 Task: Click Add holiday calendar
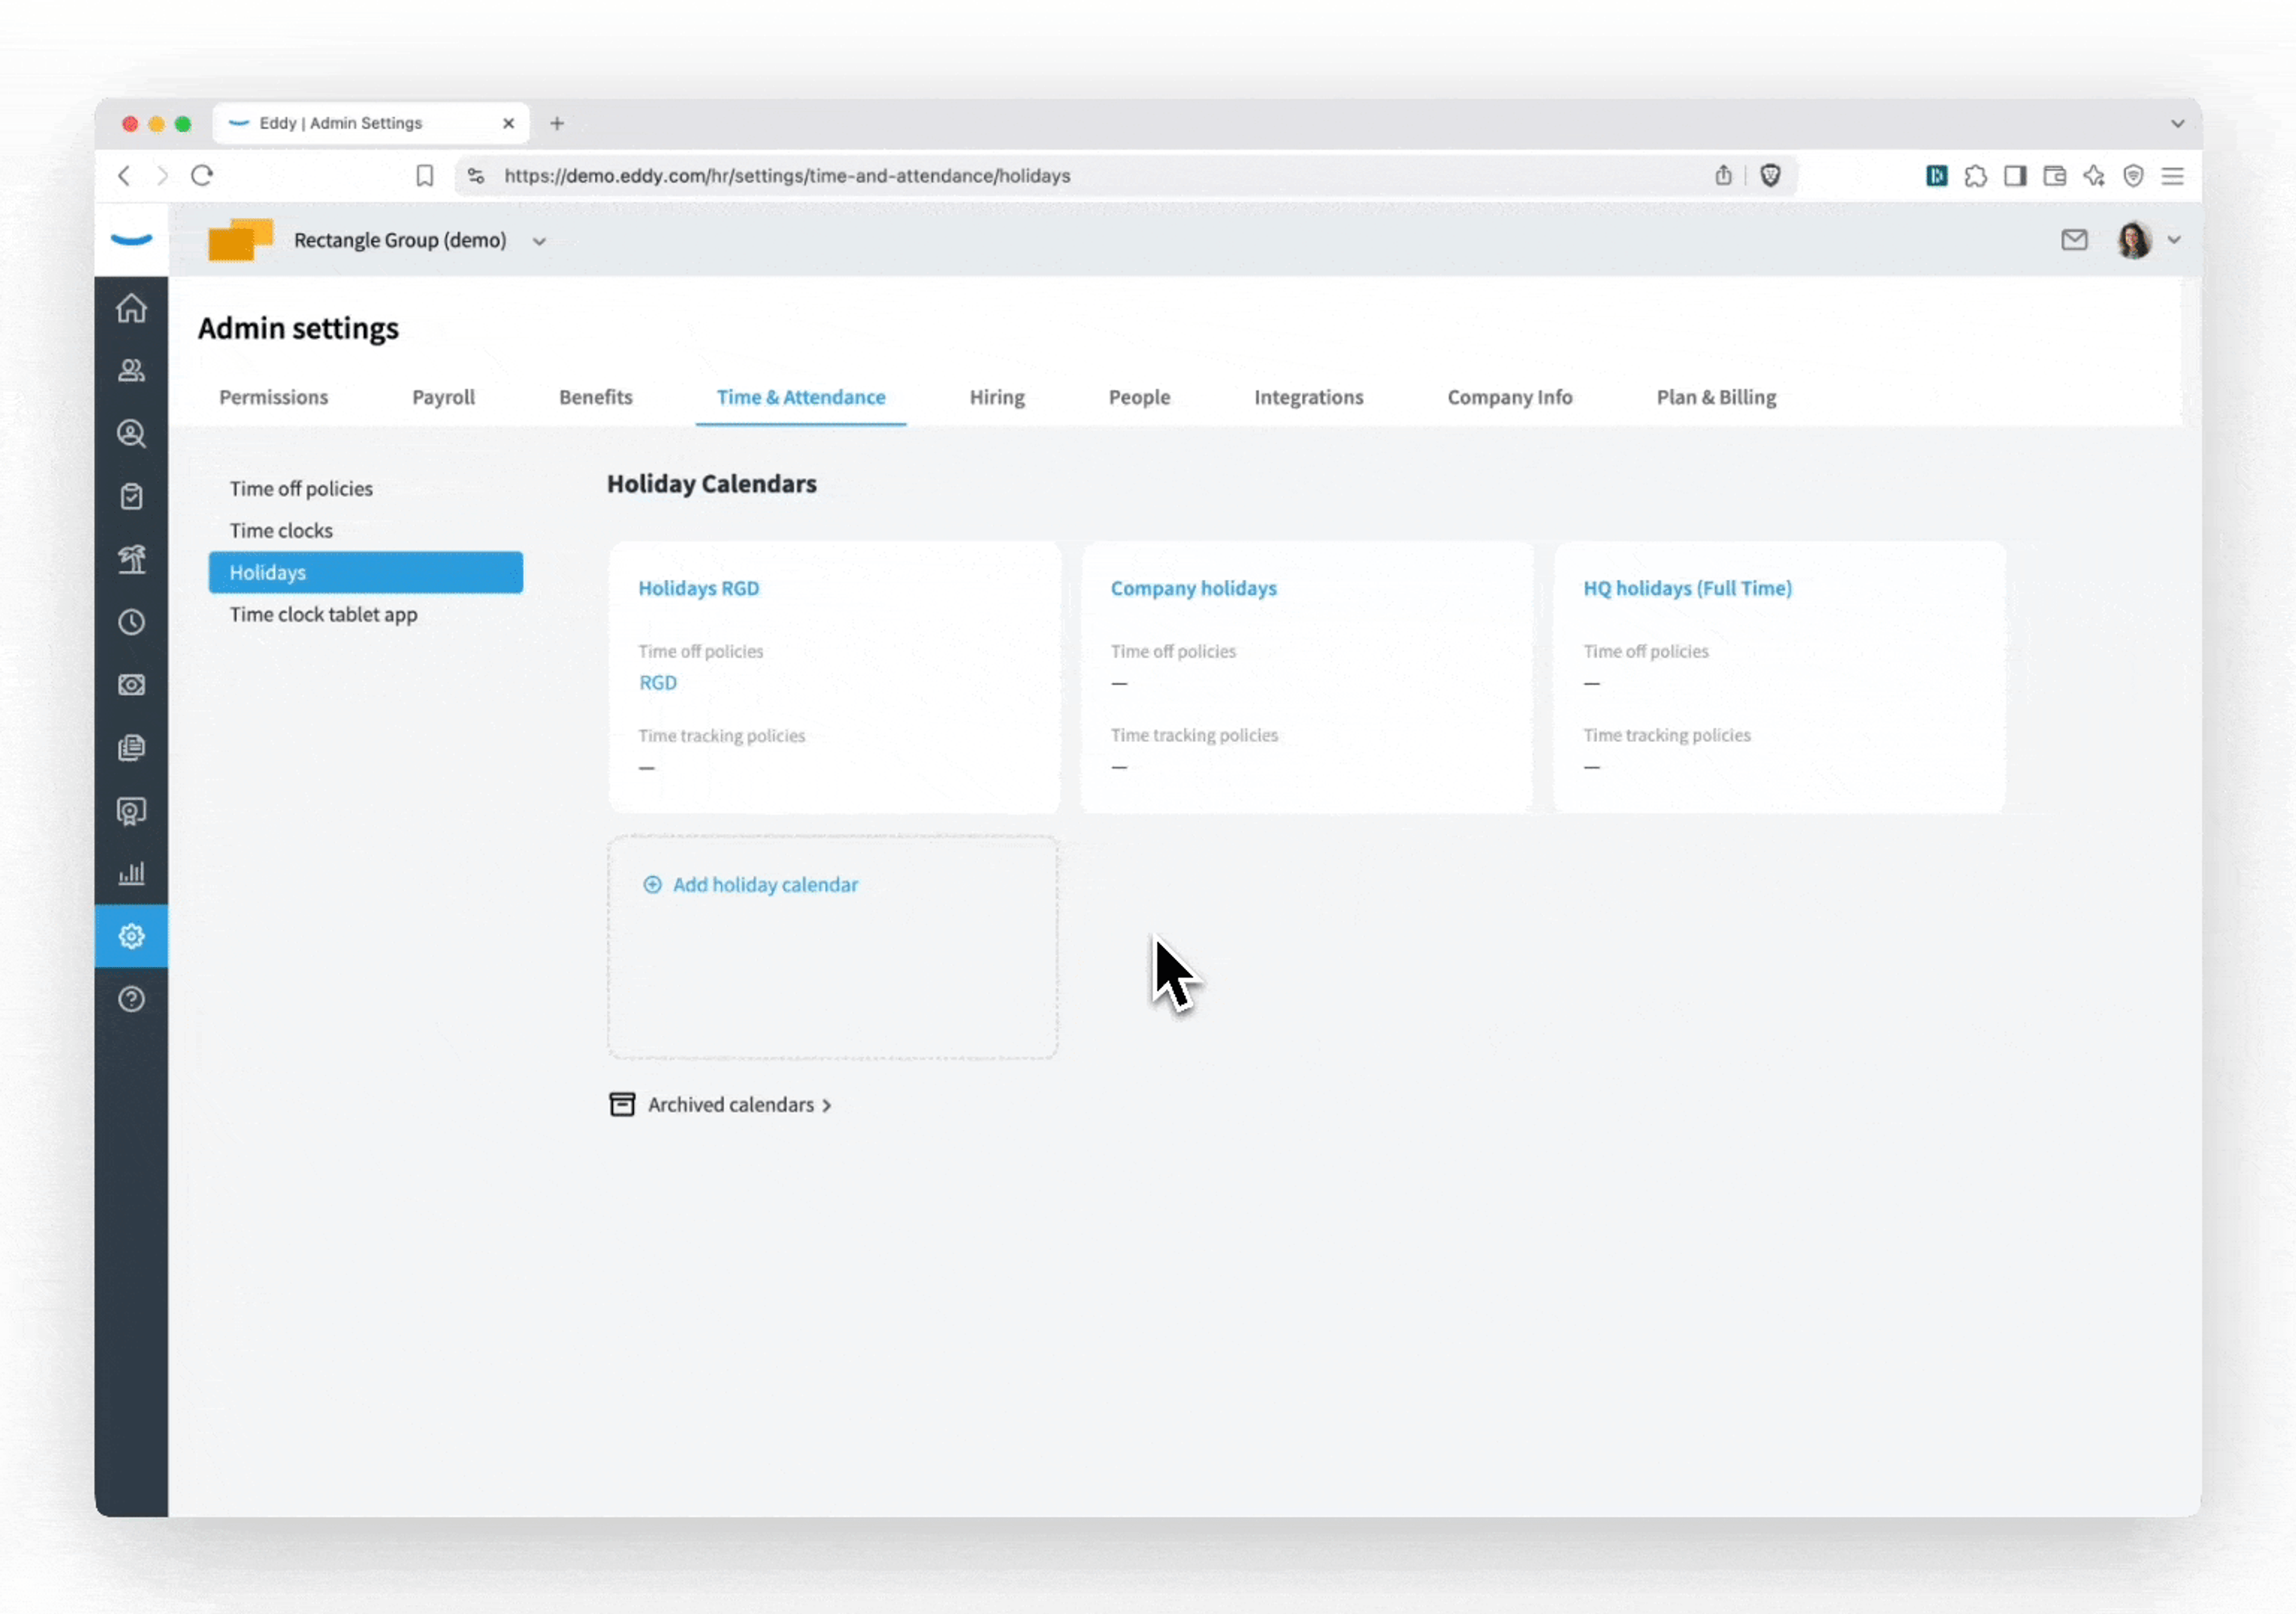[x=750, y=885]
